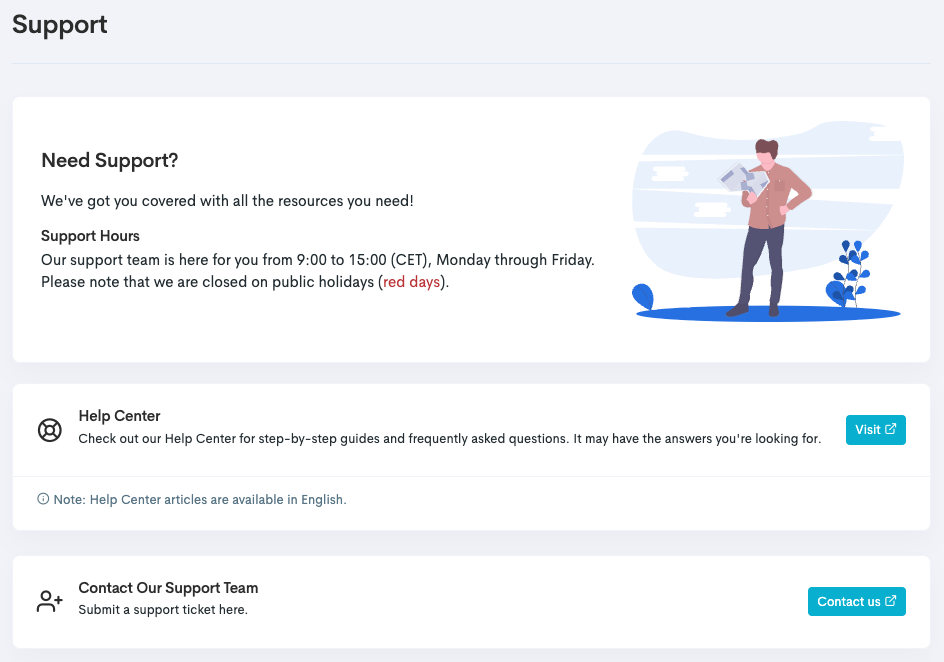Screen dimensions: 944x662
Task: Open the Help Center via the Visit button
Action: point(875,430)
